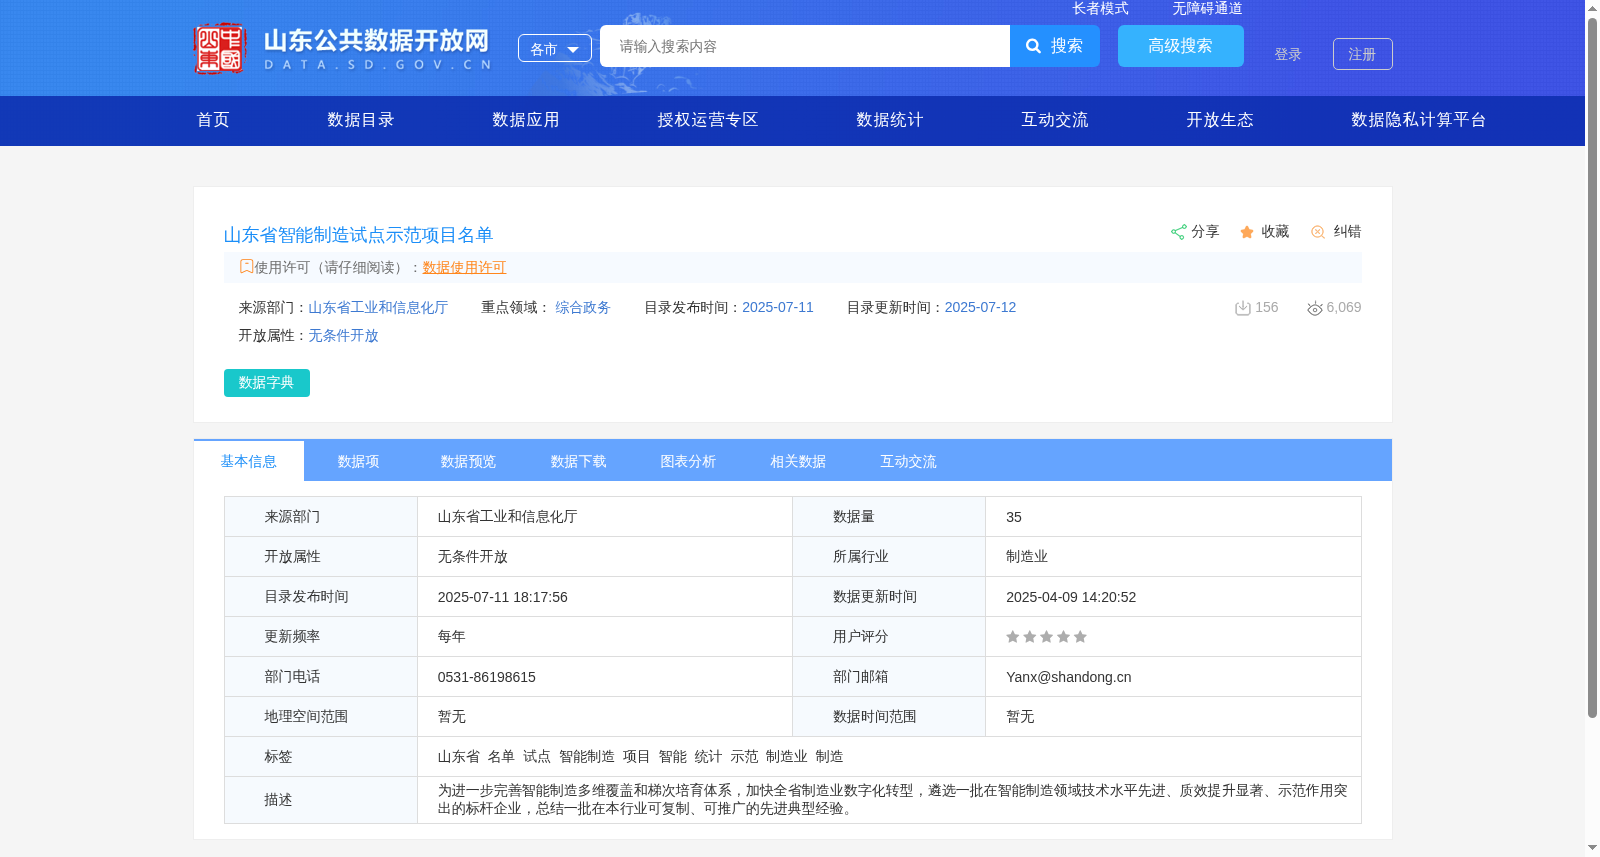Screen dimensions: 1600x857
Task: Open 开放生态 menu item
Action: point(1220,120)
